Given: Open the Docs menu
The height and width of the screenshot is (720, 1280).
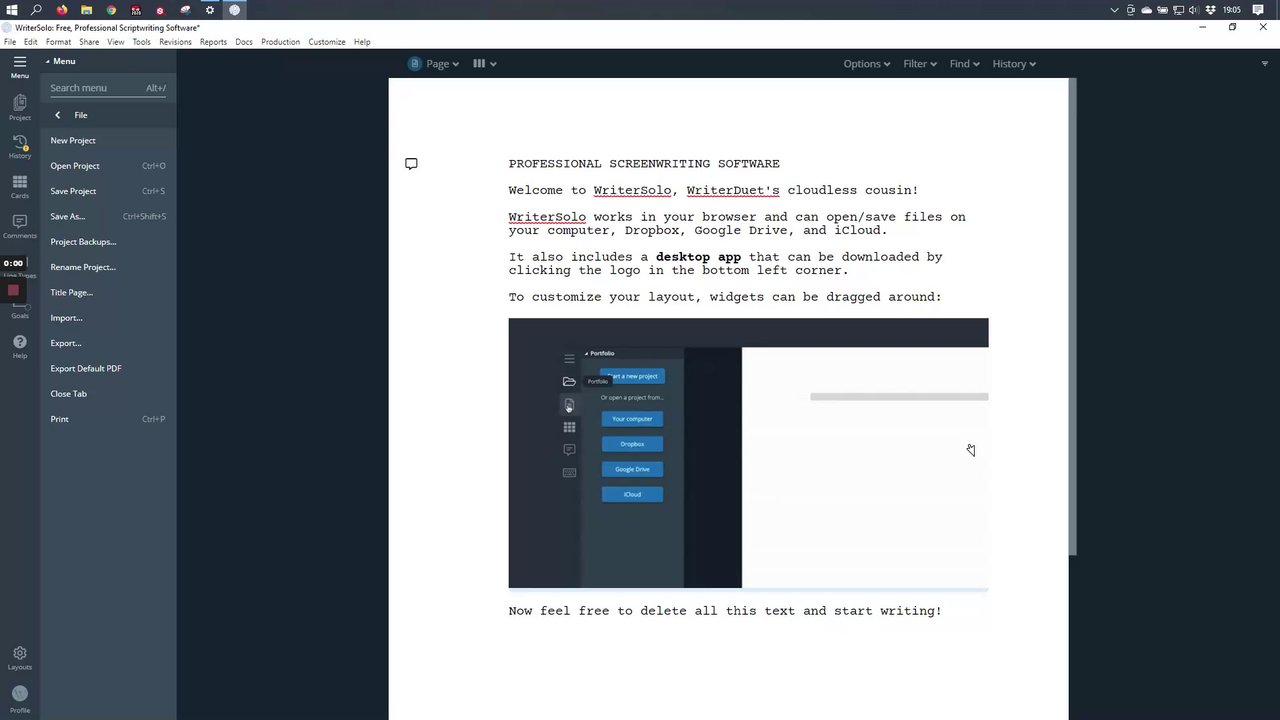Looking at the screenshot, I should [244, 42].
